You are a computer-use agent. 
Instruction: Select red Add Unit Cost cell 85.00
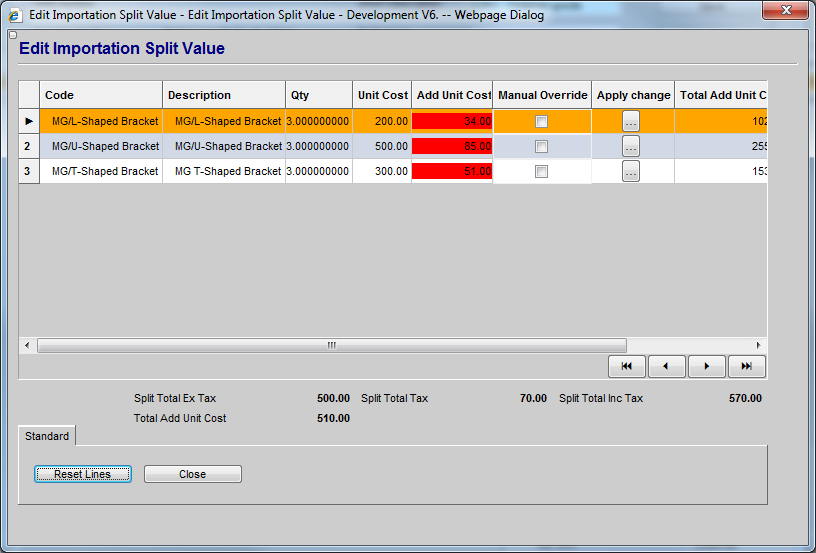(x=452, y=146)
